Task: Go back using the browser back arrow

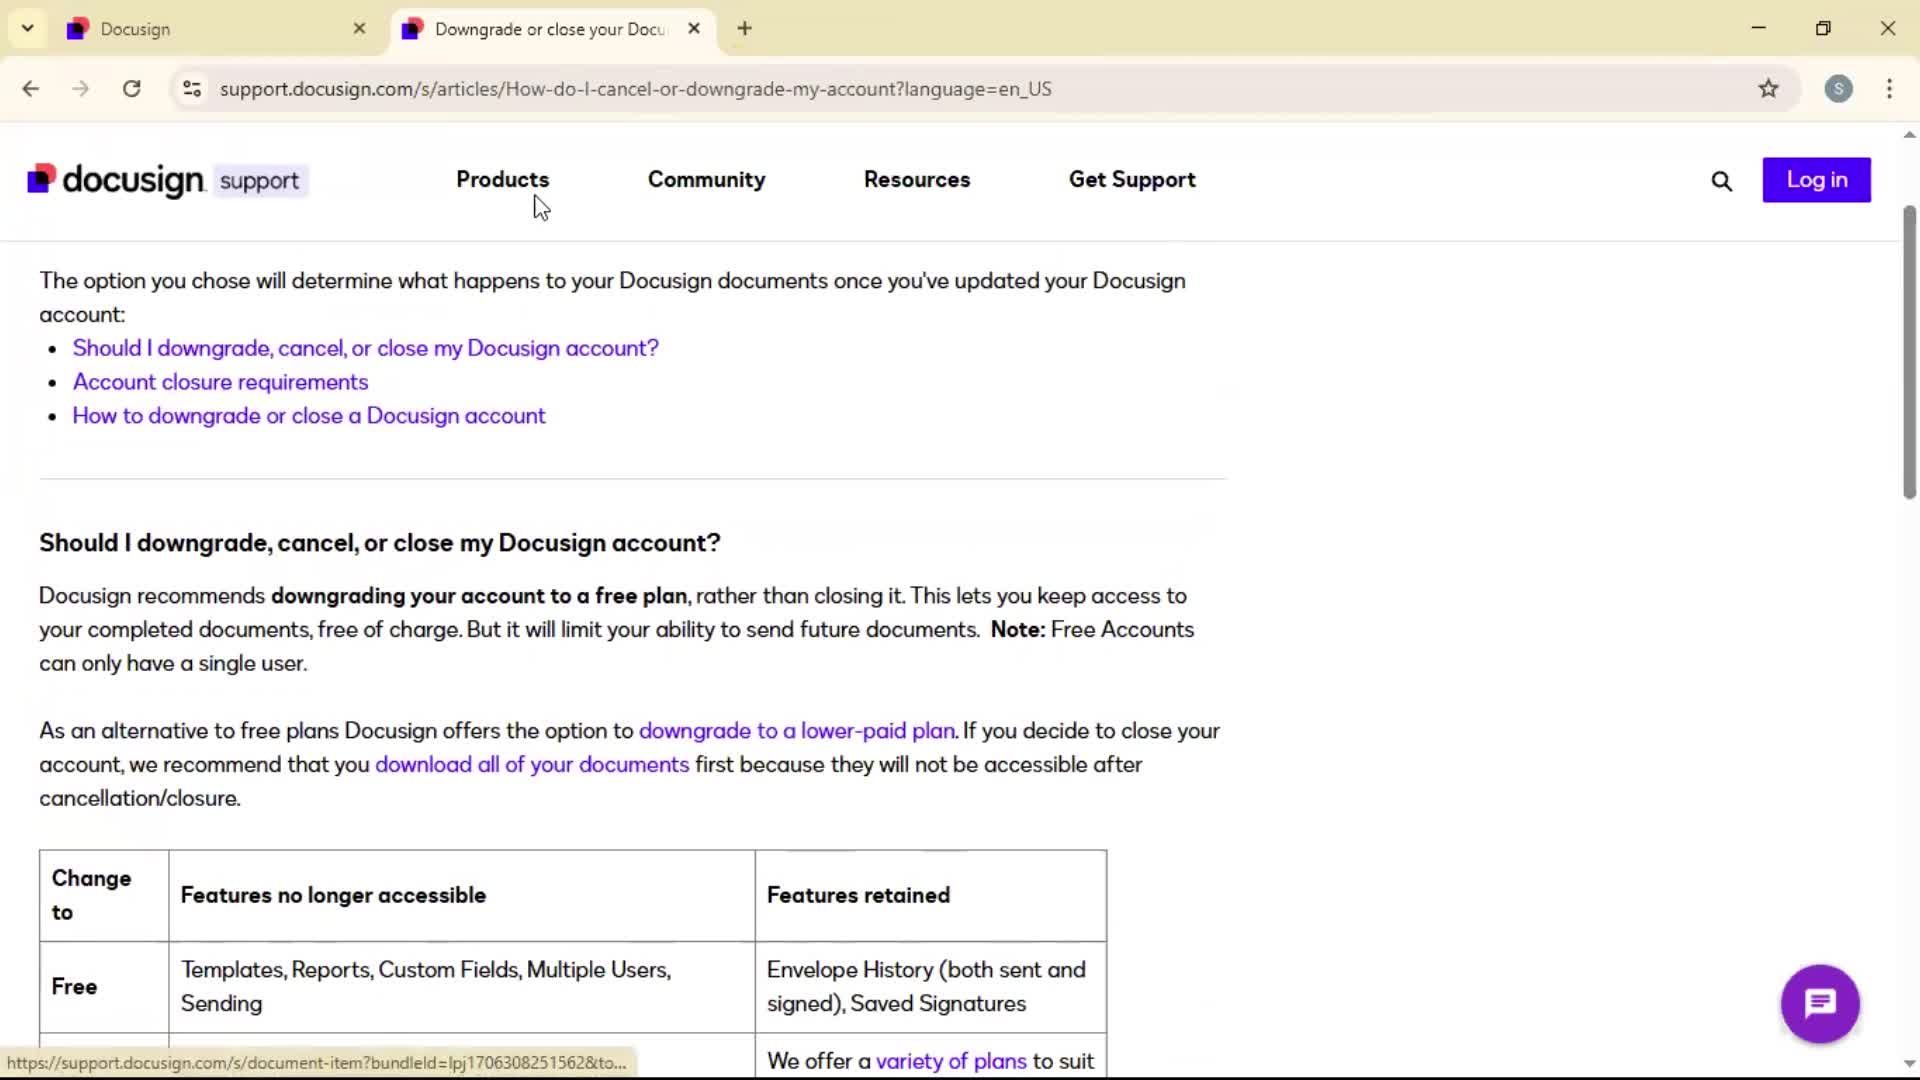Action: [31, 89]
